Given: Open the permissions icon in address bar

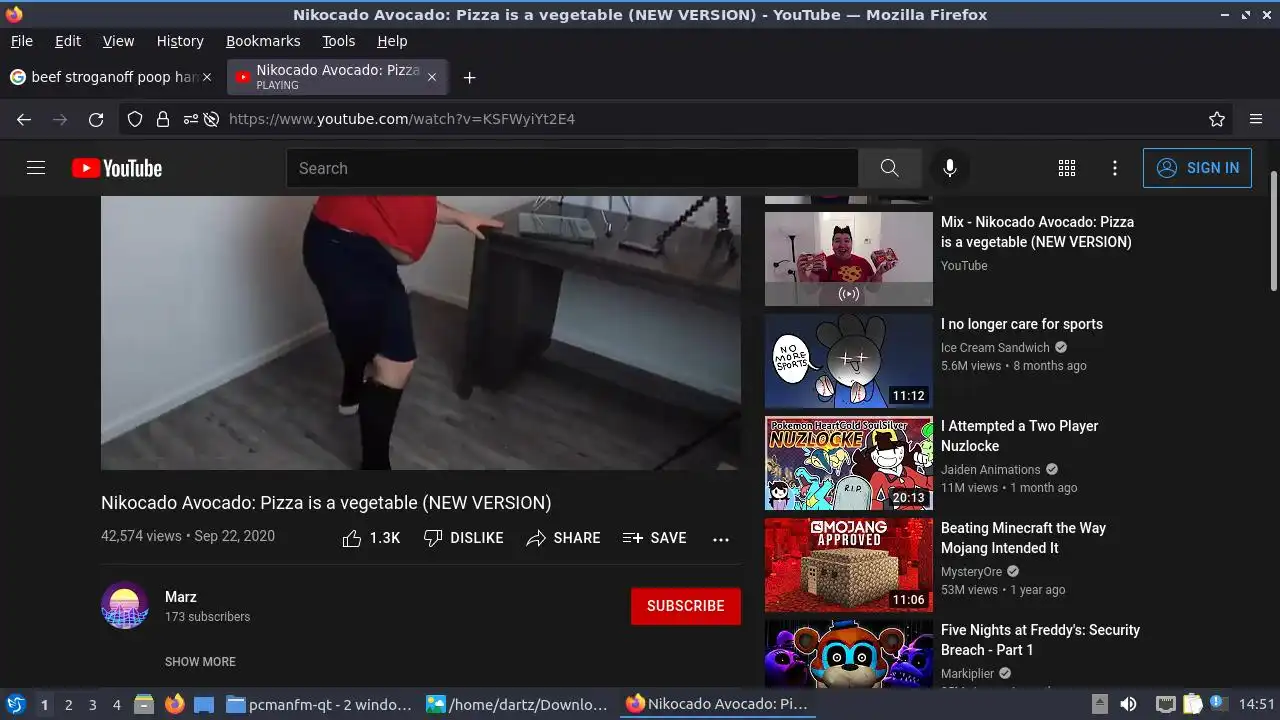Looking at the screenshot, I should point(190,119).
